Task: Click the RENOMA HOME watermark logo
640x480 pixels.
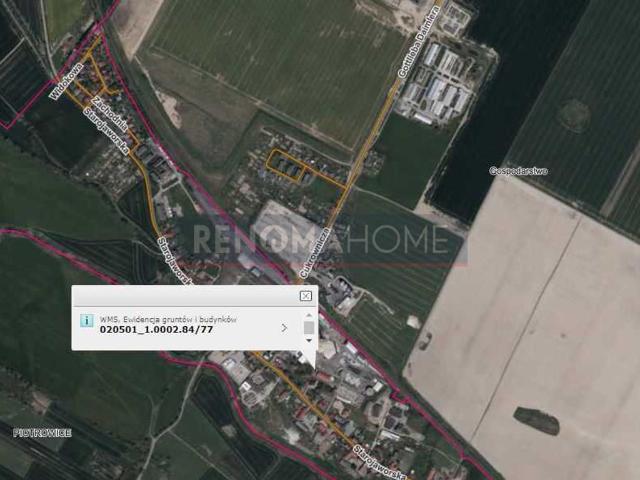Action: click(x=330, y=241)
